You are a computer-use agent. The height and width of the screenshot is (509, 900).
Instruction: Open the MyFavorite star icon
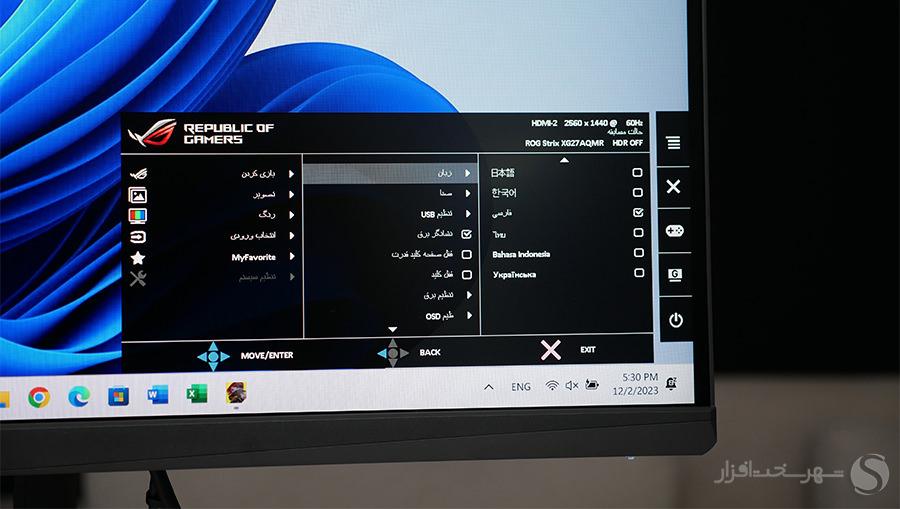138,257
